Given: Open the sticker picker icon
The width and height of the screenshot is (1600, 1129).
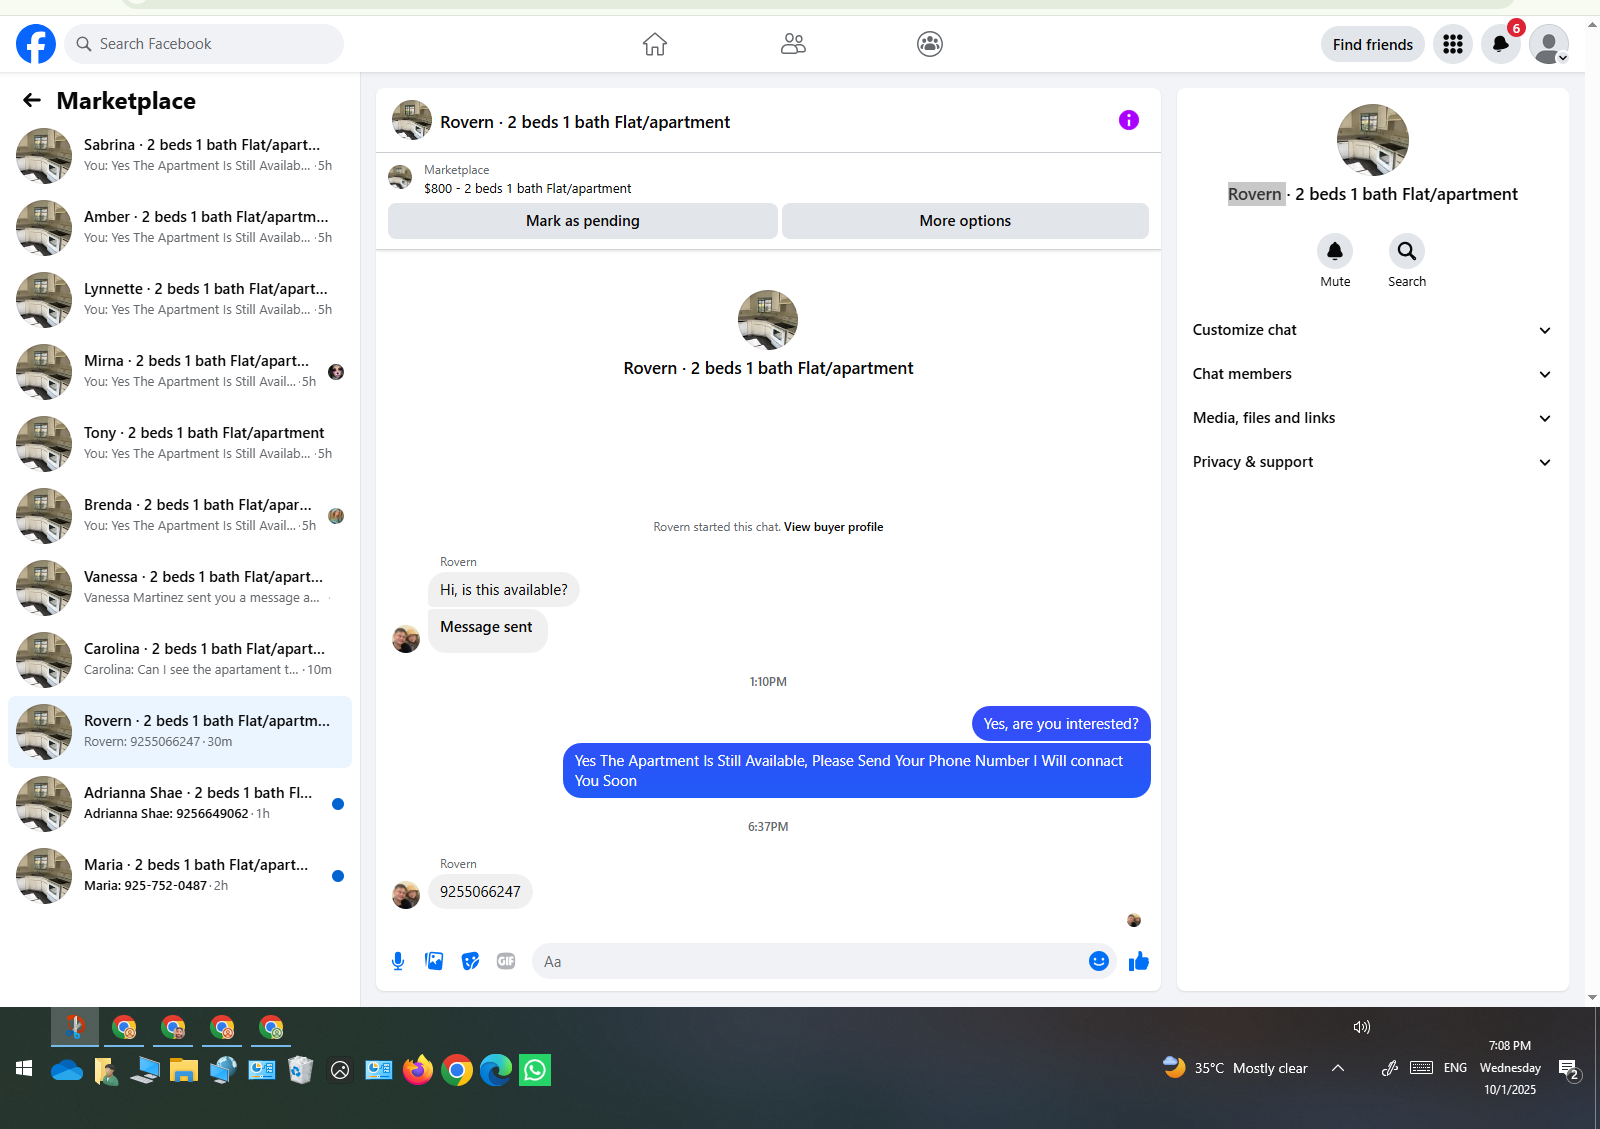Looking at the screenshot, I should coord(470,961).
